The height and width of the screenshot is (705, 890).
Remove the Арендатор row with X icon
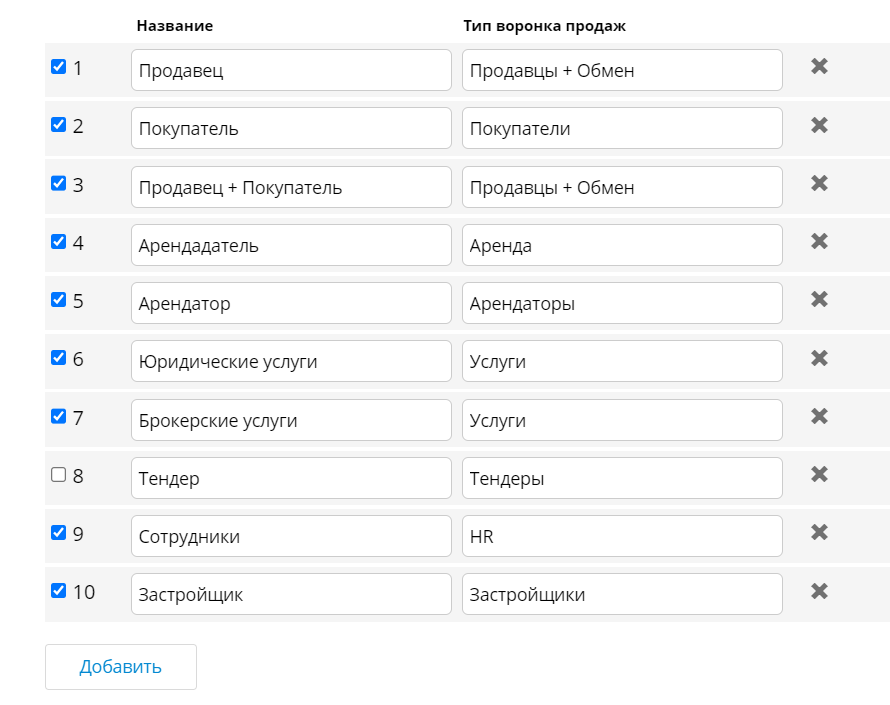tap(819, 299)
